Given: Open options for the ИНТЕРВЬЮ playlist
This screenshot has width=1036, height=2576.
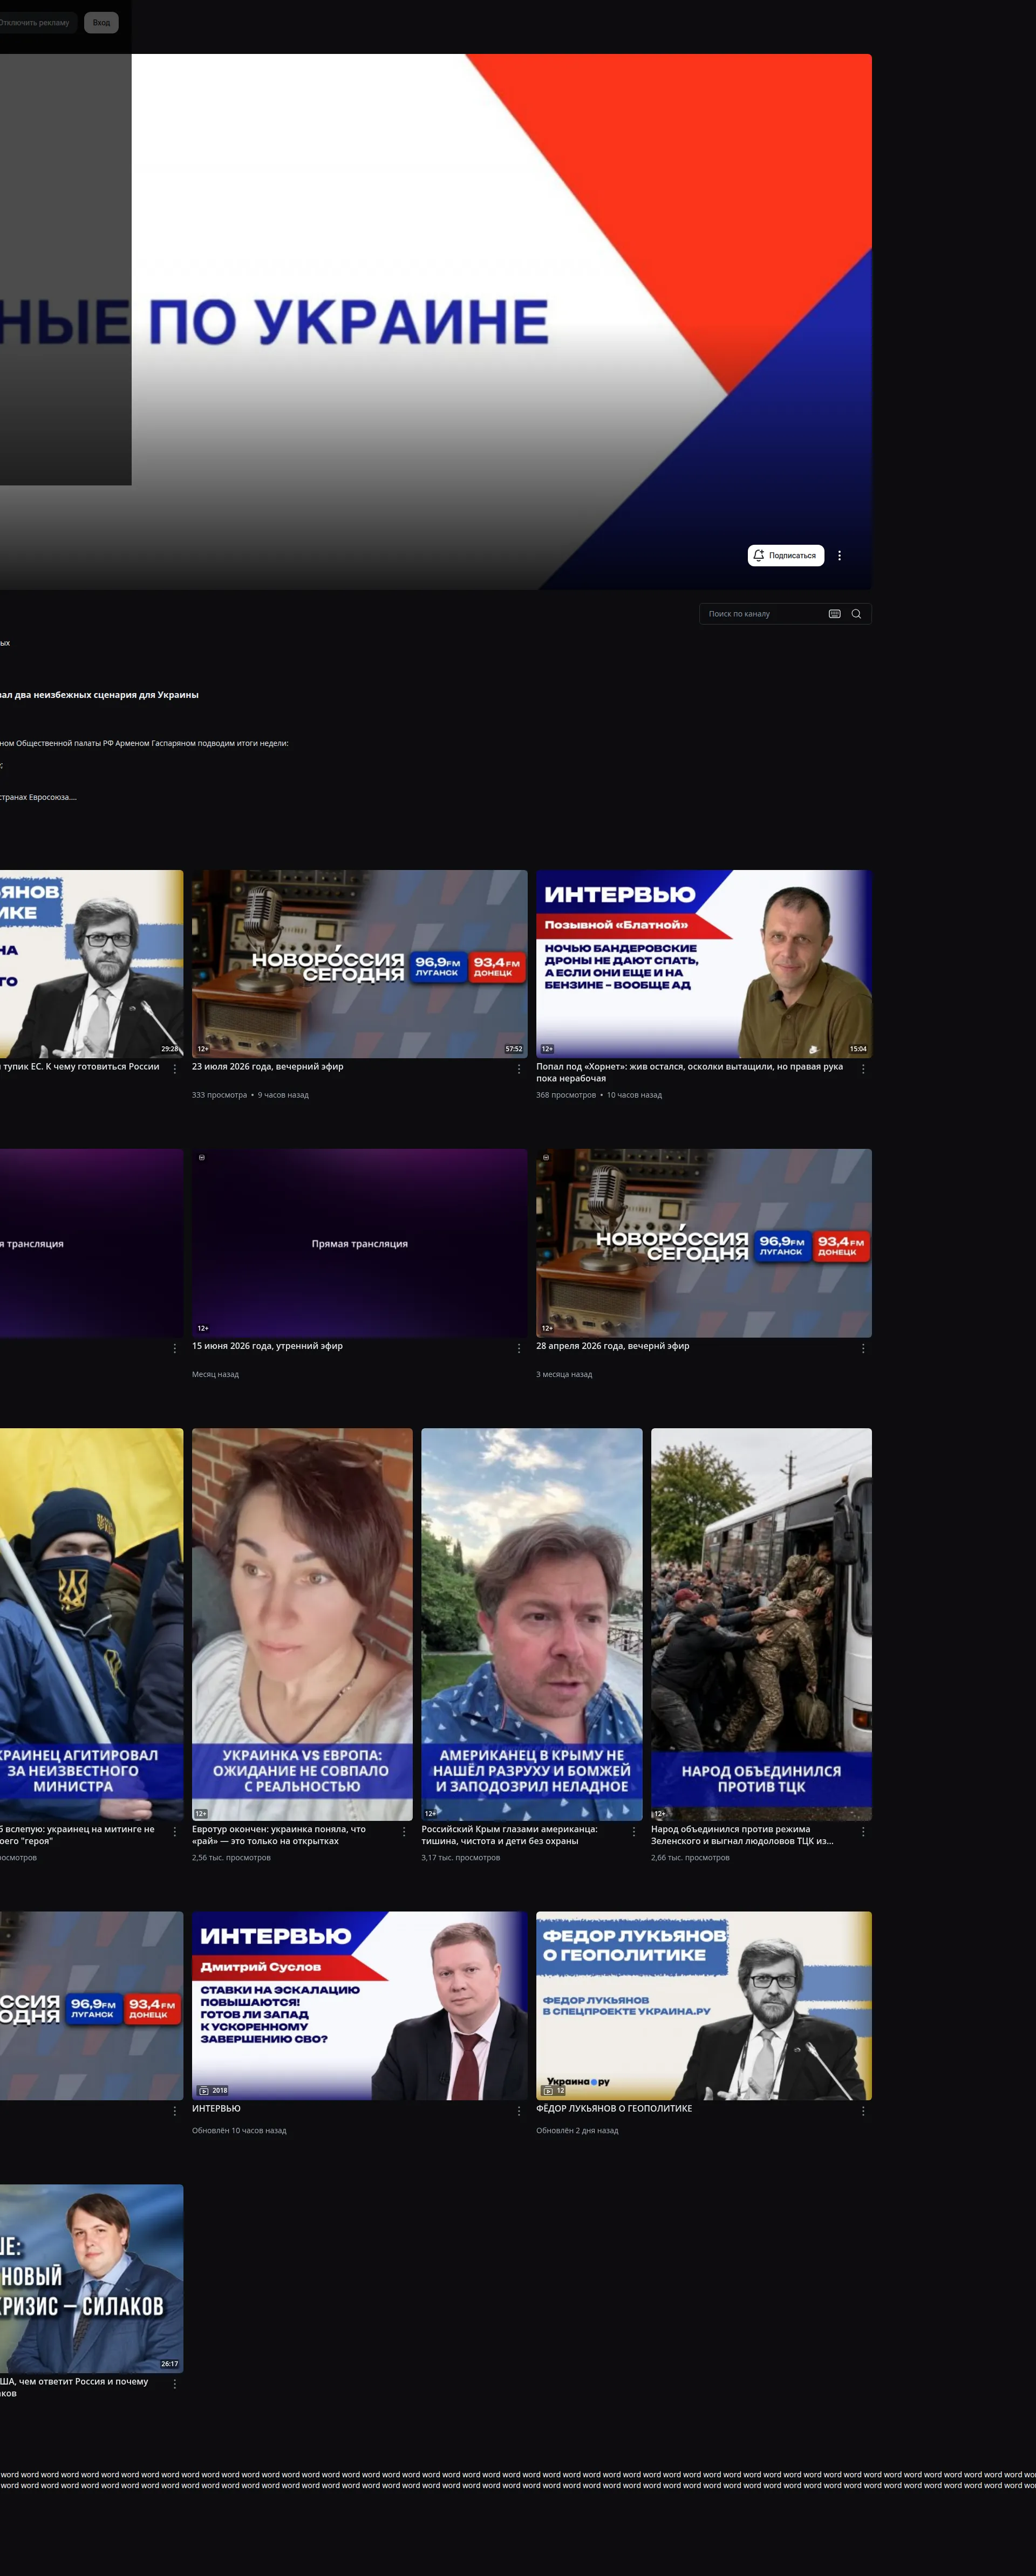Looking at the screenshot, I should [518, 2111].
